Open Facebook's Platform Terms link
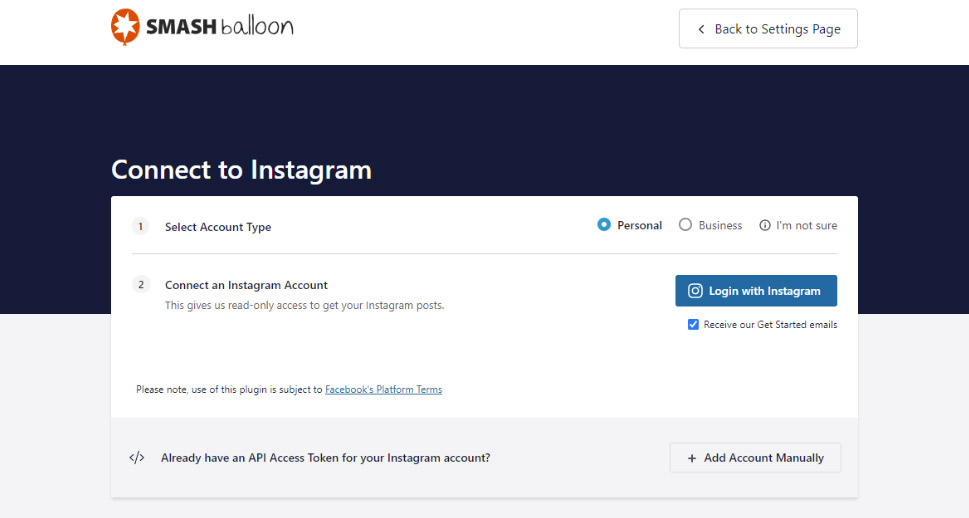Viewport: 969px width, 518px height. pyautogui.click(x=384, y=389)
